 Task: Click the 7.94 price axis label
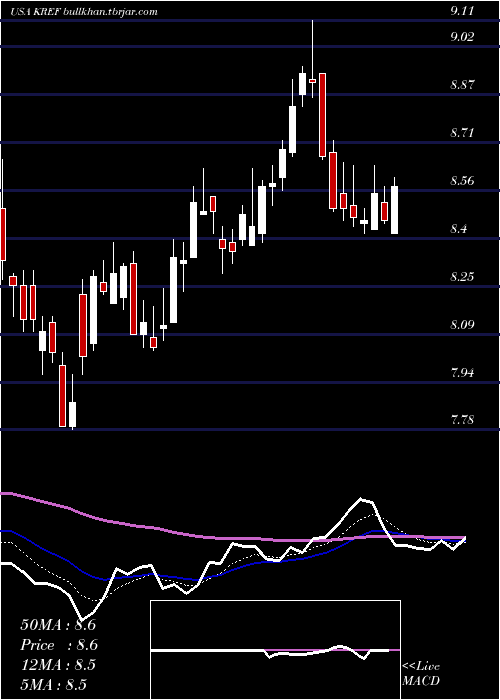coord(462,372)
